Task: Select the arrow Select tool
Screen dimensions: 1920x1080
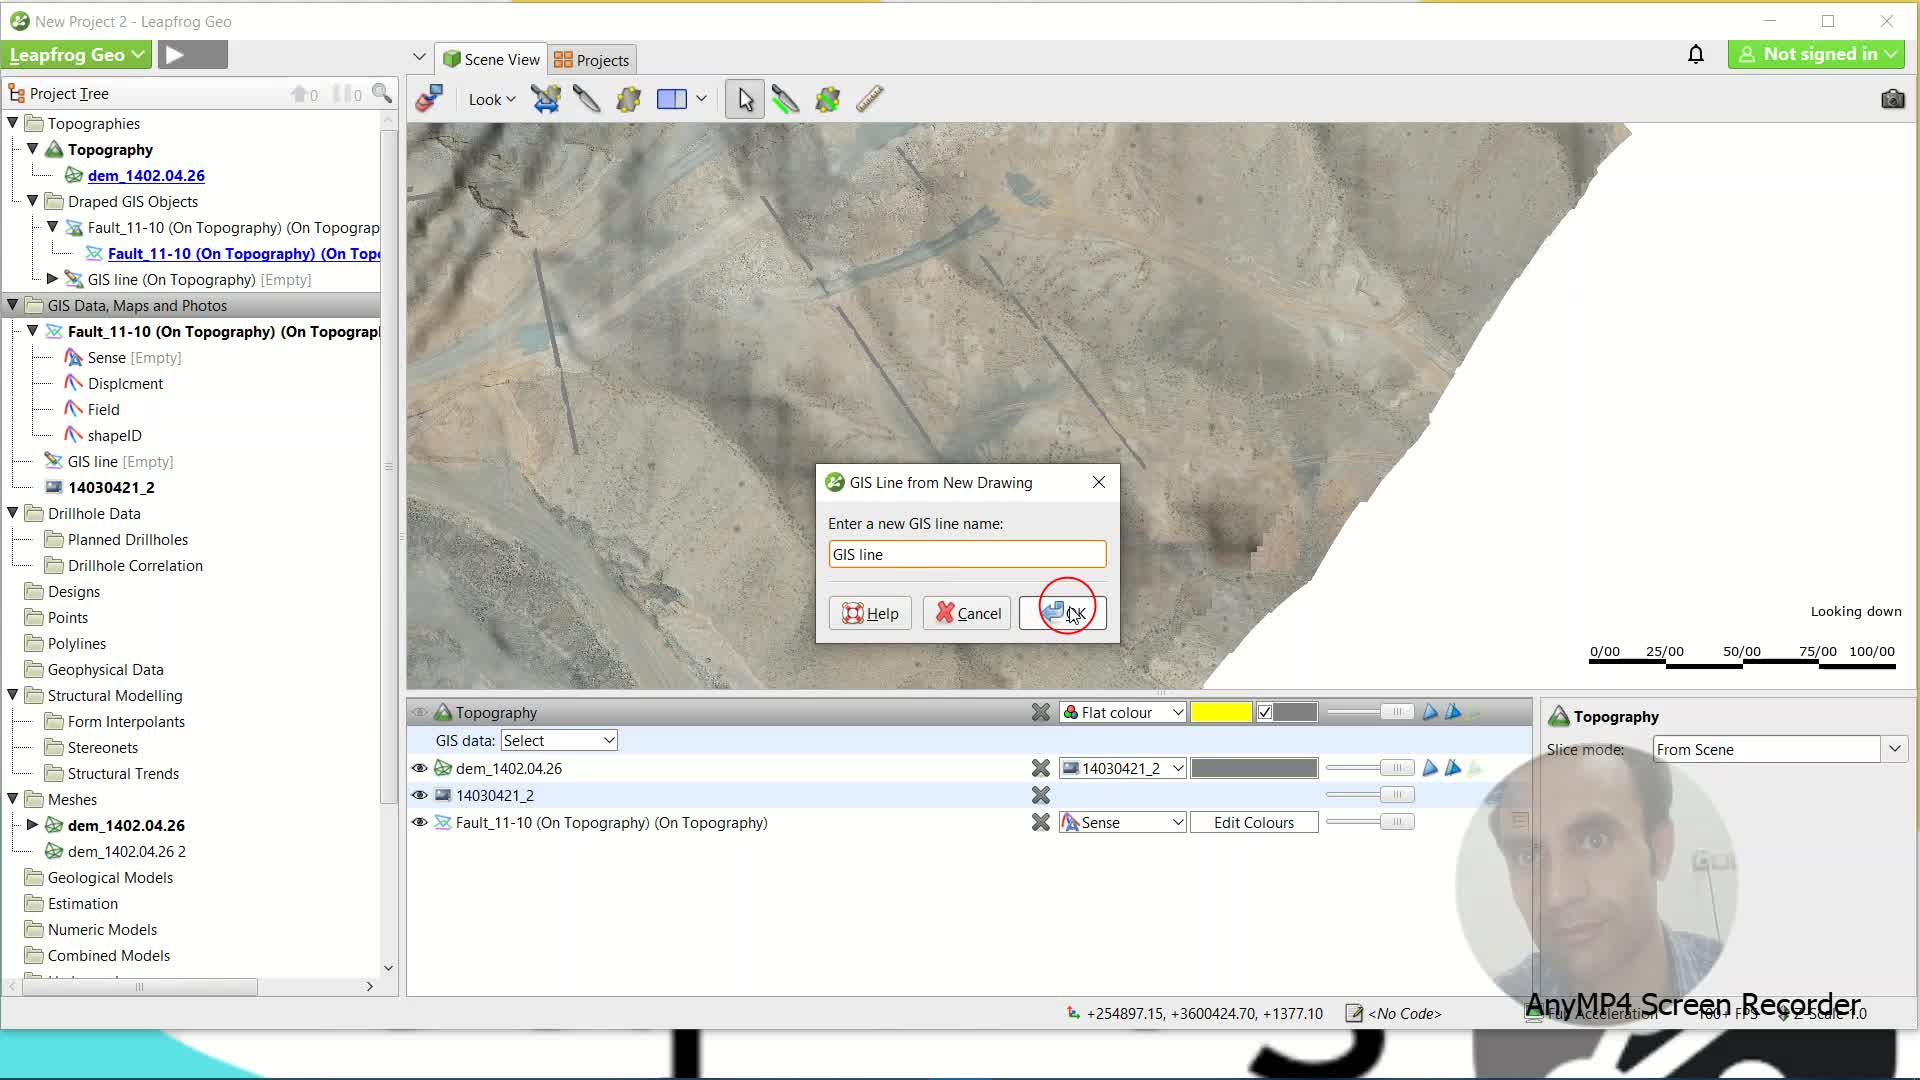Action: 745,99
